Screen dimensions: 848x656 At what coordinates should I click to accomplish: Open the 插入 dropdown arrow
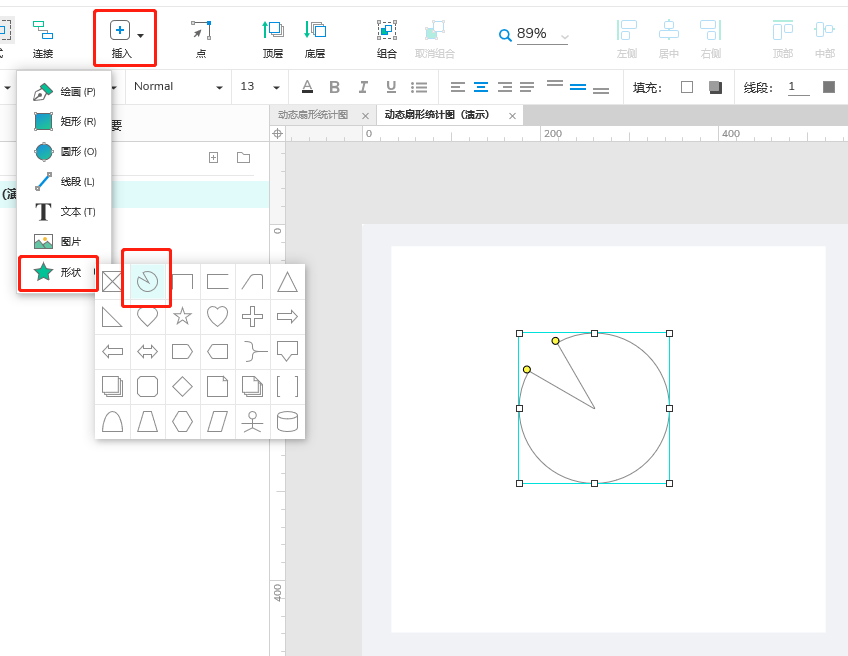[141, 36]
